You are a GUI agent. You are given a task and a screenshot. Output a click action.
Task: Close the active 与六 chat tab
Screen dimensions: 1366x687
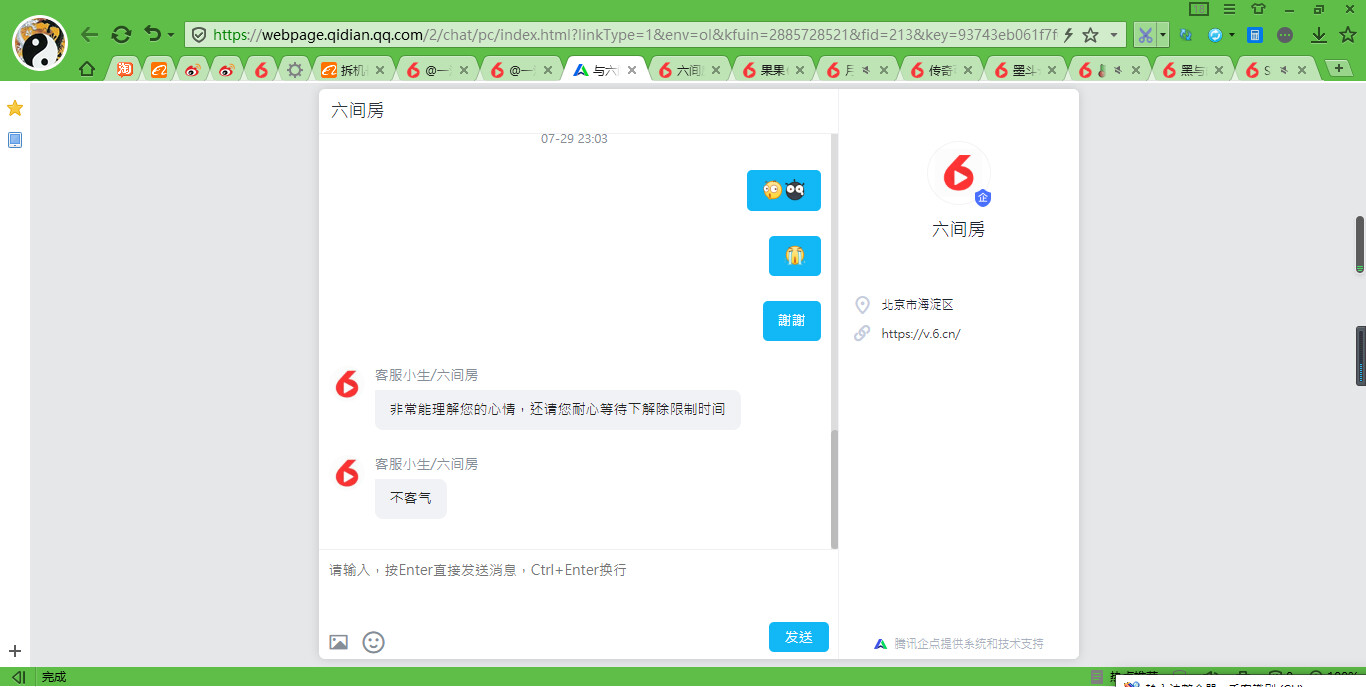coord(632,70)
